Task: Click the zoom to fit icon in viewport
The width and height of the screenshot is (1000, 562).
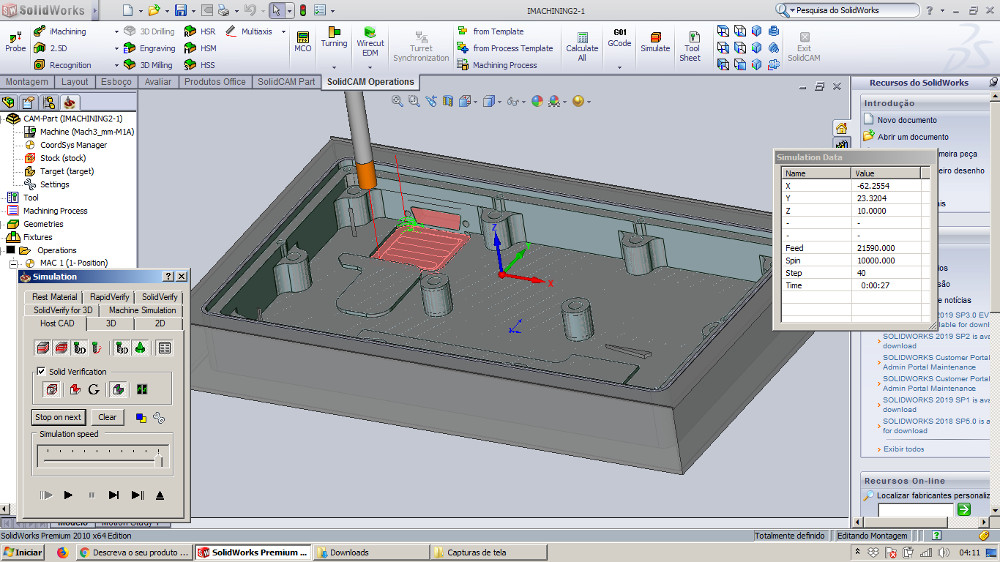Action: click(x=397, y=101)
